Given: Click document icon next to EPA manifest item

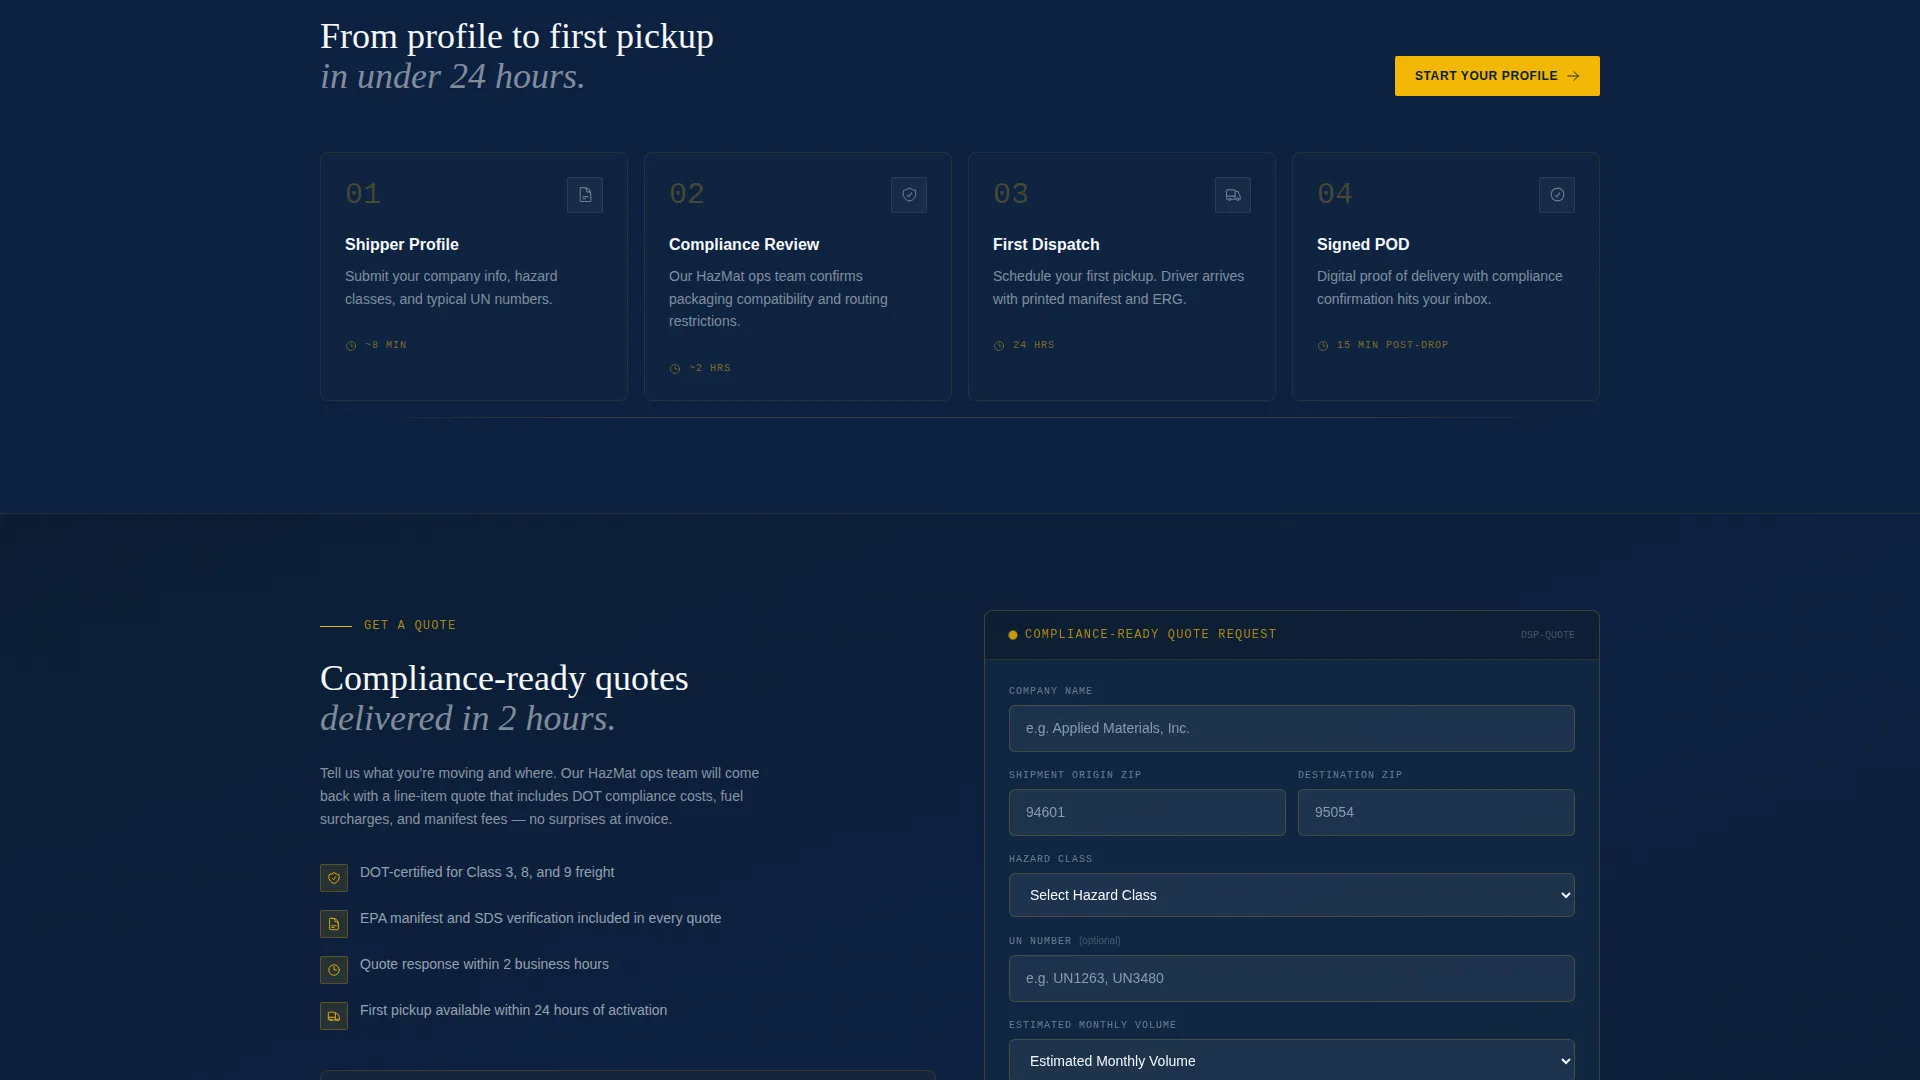Looking at the screenshot, I should coord(334,924).
